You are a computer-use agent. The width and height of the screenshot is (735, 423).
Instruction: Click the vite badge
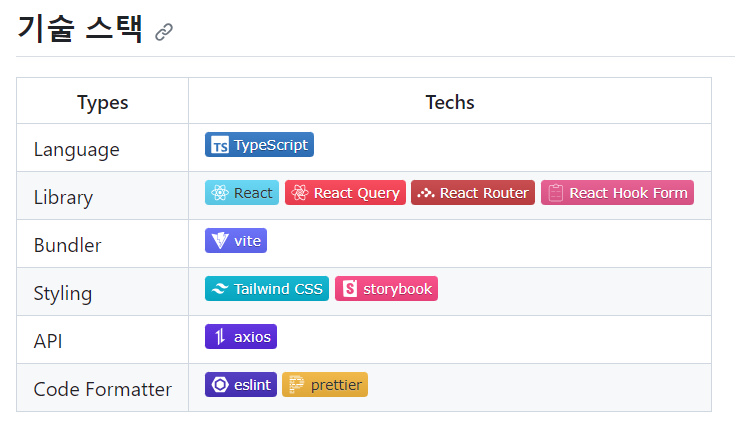(236, 241)
